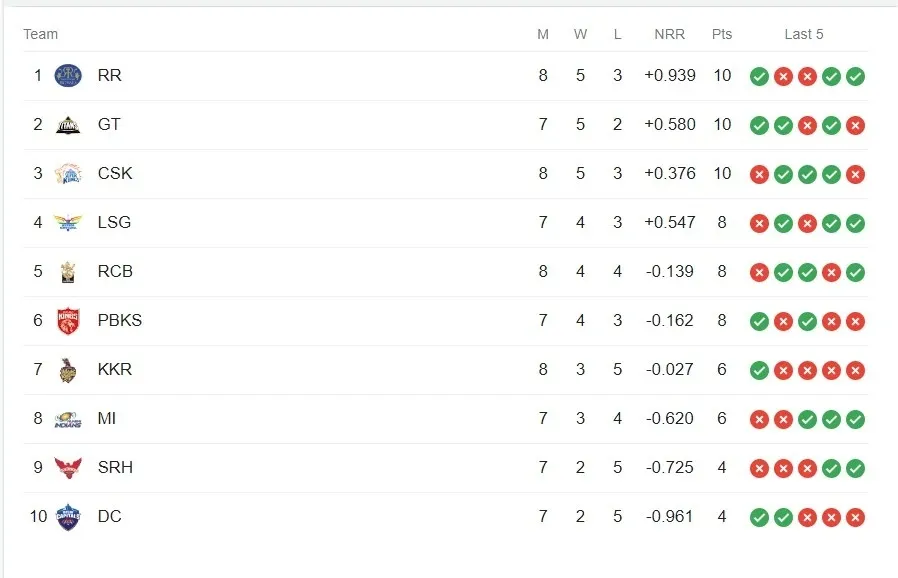Click the Pts column header
This screenshot has height=578, width=898.
[722, 34]
